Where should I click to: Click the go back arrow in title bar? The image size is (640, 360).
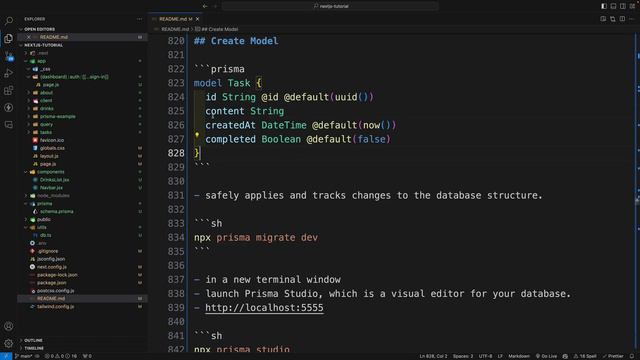pos(205,6)
